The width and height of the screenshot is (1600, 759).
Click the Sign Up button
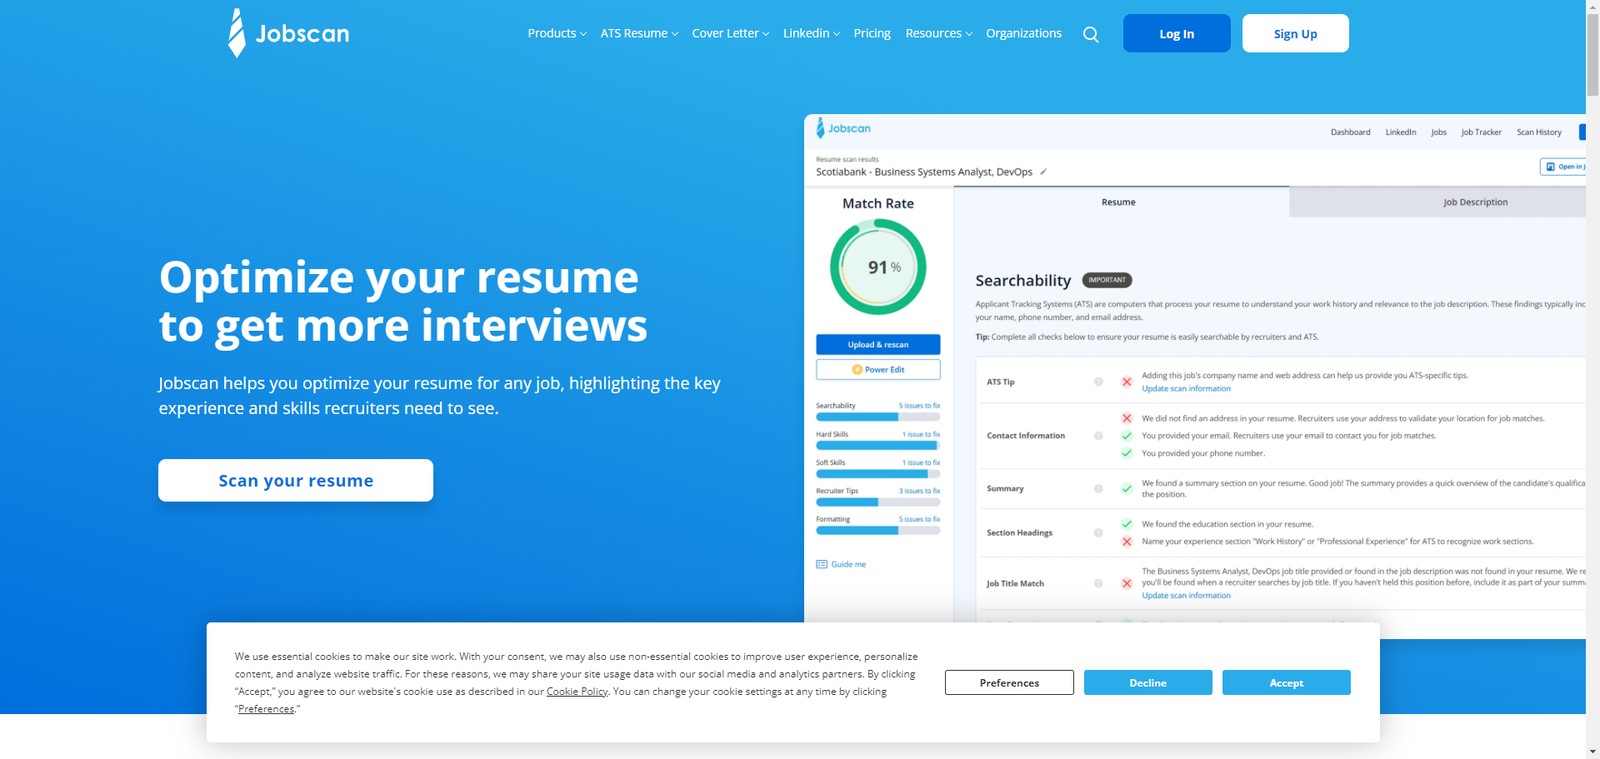[1295, 33]
